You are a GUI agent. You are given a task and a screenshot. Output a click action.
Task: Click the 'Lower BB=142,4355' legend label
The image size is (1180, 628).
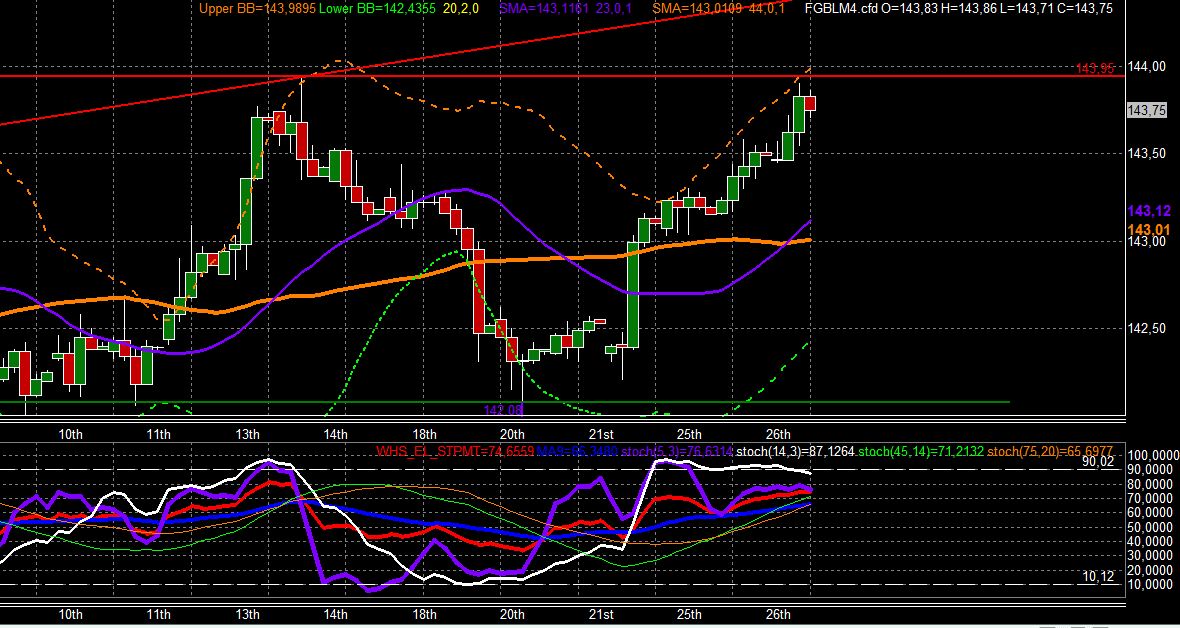click(377, 8)
